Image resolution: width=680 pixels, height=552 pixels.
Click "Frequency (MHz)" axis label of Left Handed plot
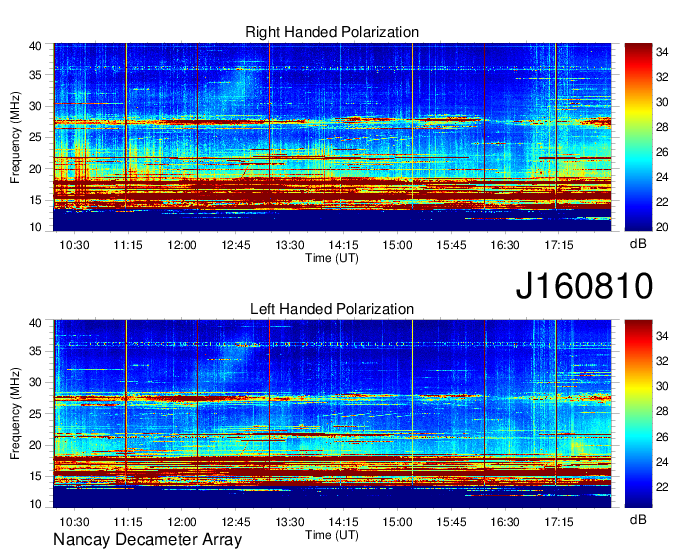(x=15, y=414)
